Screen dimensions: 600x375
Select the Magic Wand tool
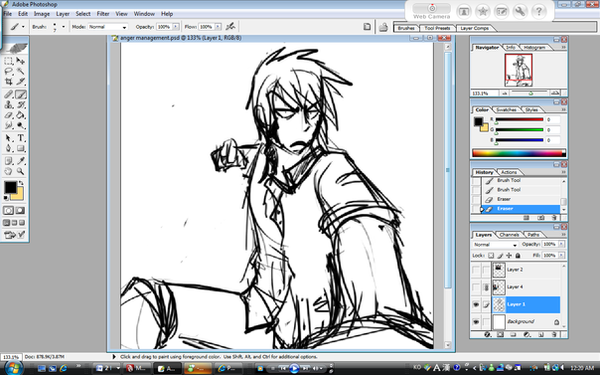21,71
